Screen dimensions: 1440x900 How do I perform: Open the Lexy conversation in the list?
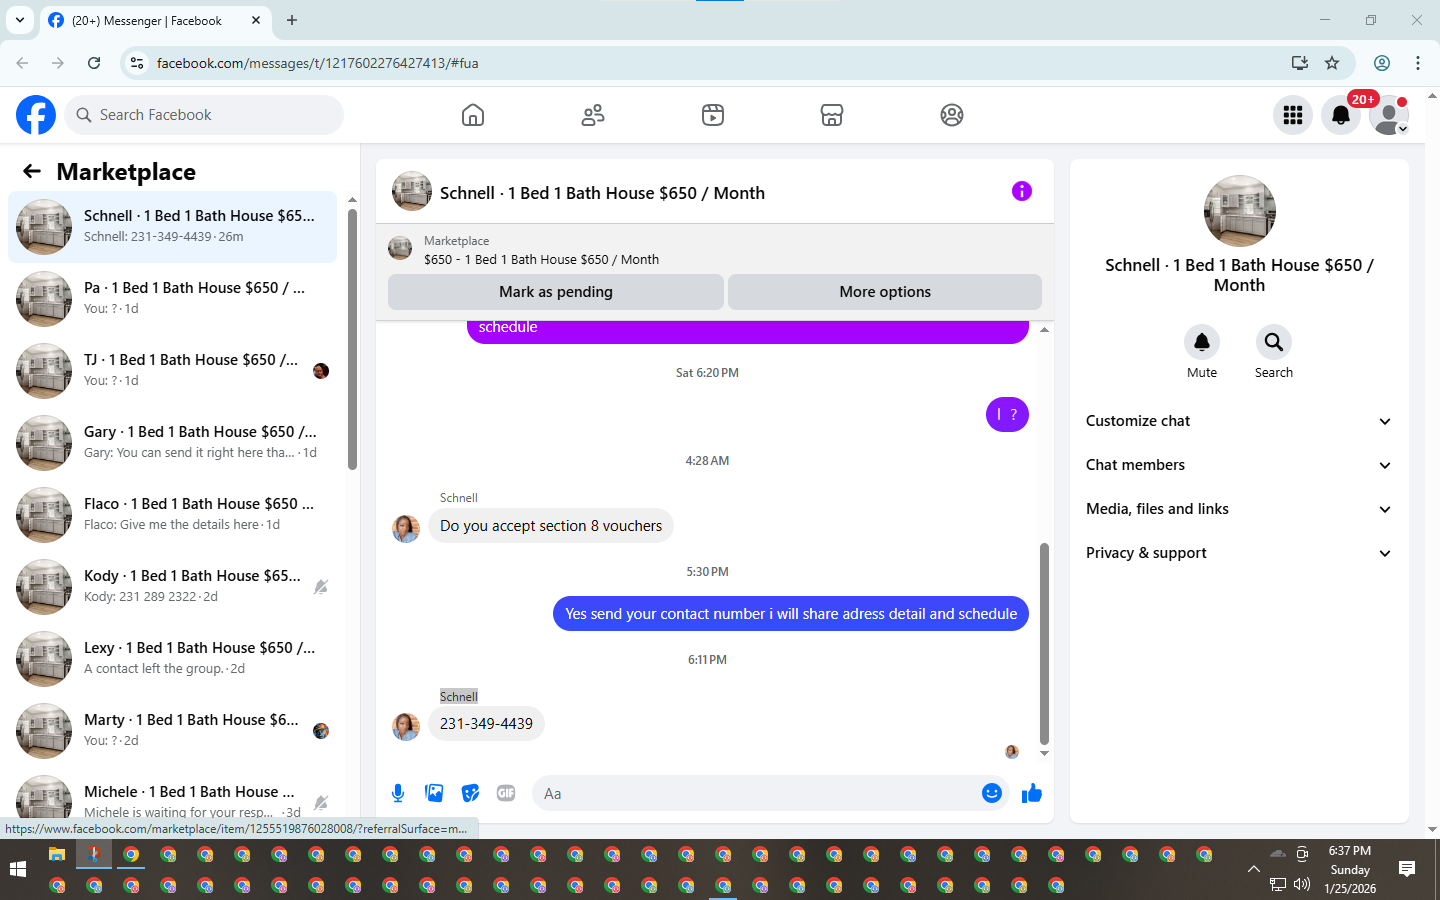click(x=173, y=659)
